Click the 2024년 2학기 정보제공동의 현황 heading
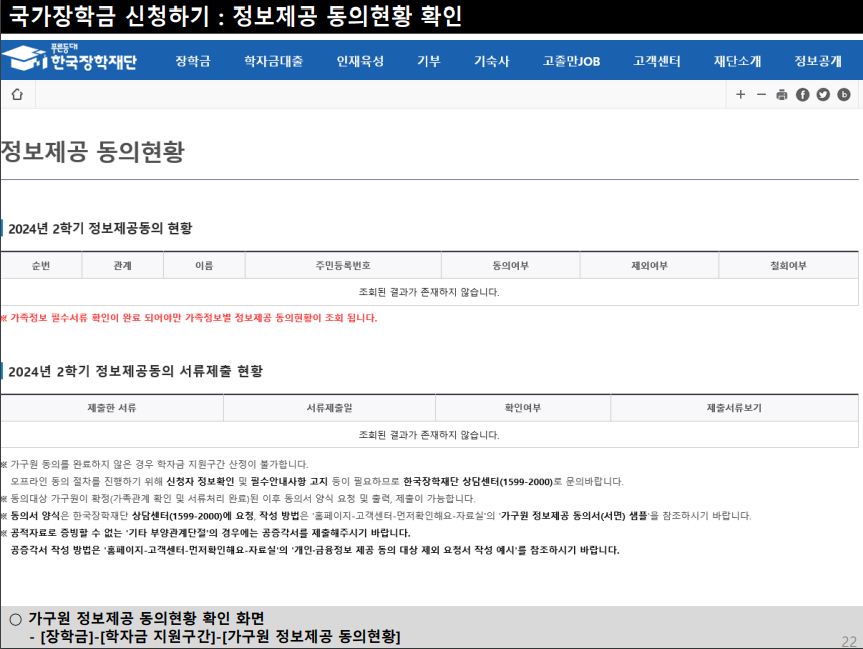The height and width of the screenshot is (649, 863). click(x=100, y=228)
